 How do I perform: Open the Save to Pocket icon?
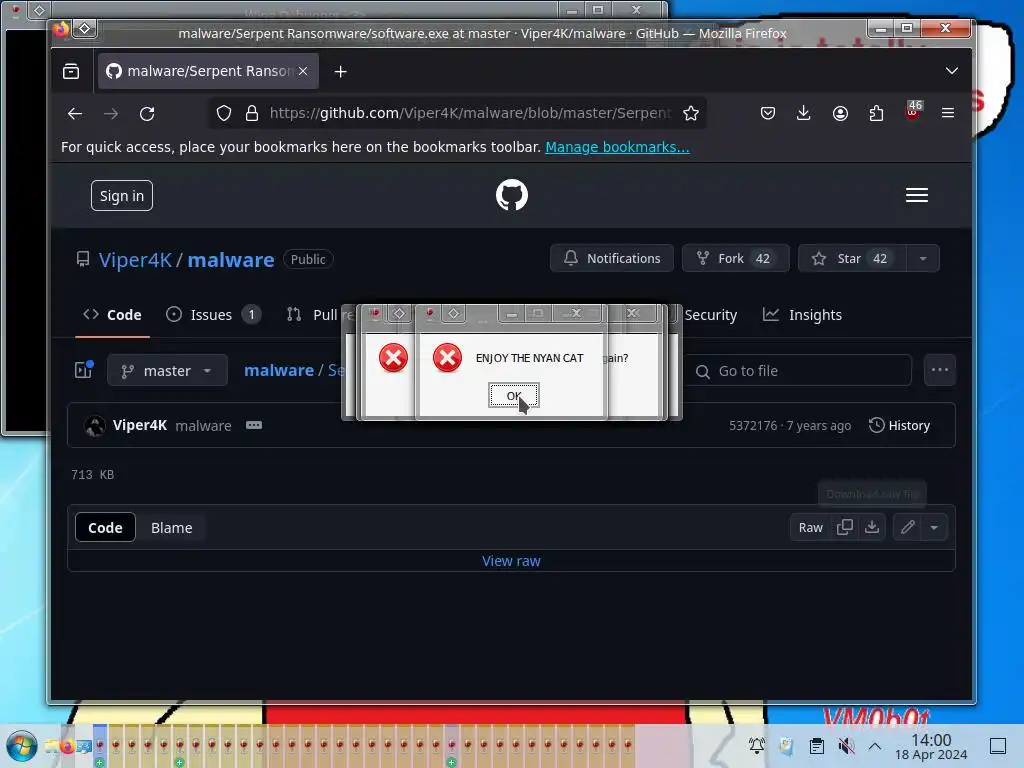[x=768, y=114]
